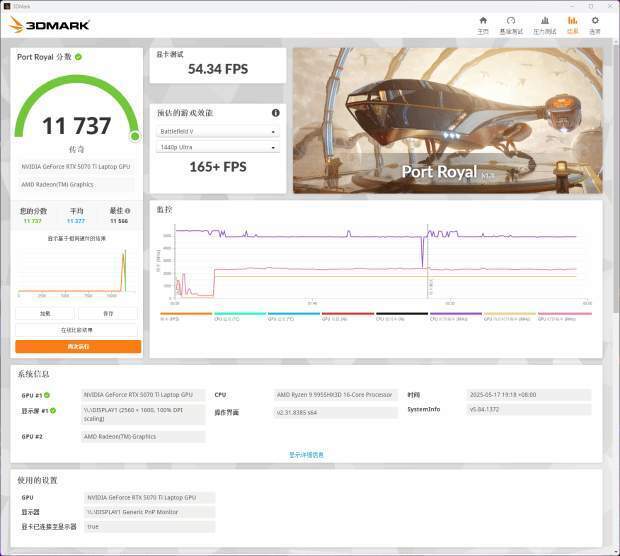620x556 pixels.
Task: Click the 2025-05-17 19:18 time field
Action: point(529,395)
